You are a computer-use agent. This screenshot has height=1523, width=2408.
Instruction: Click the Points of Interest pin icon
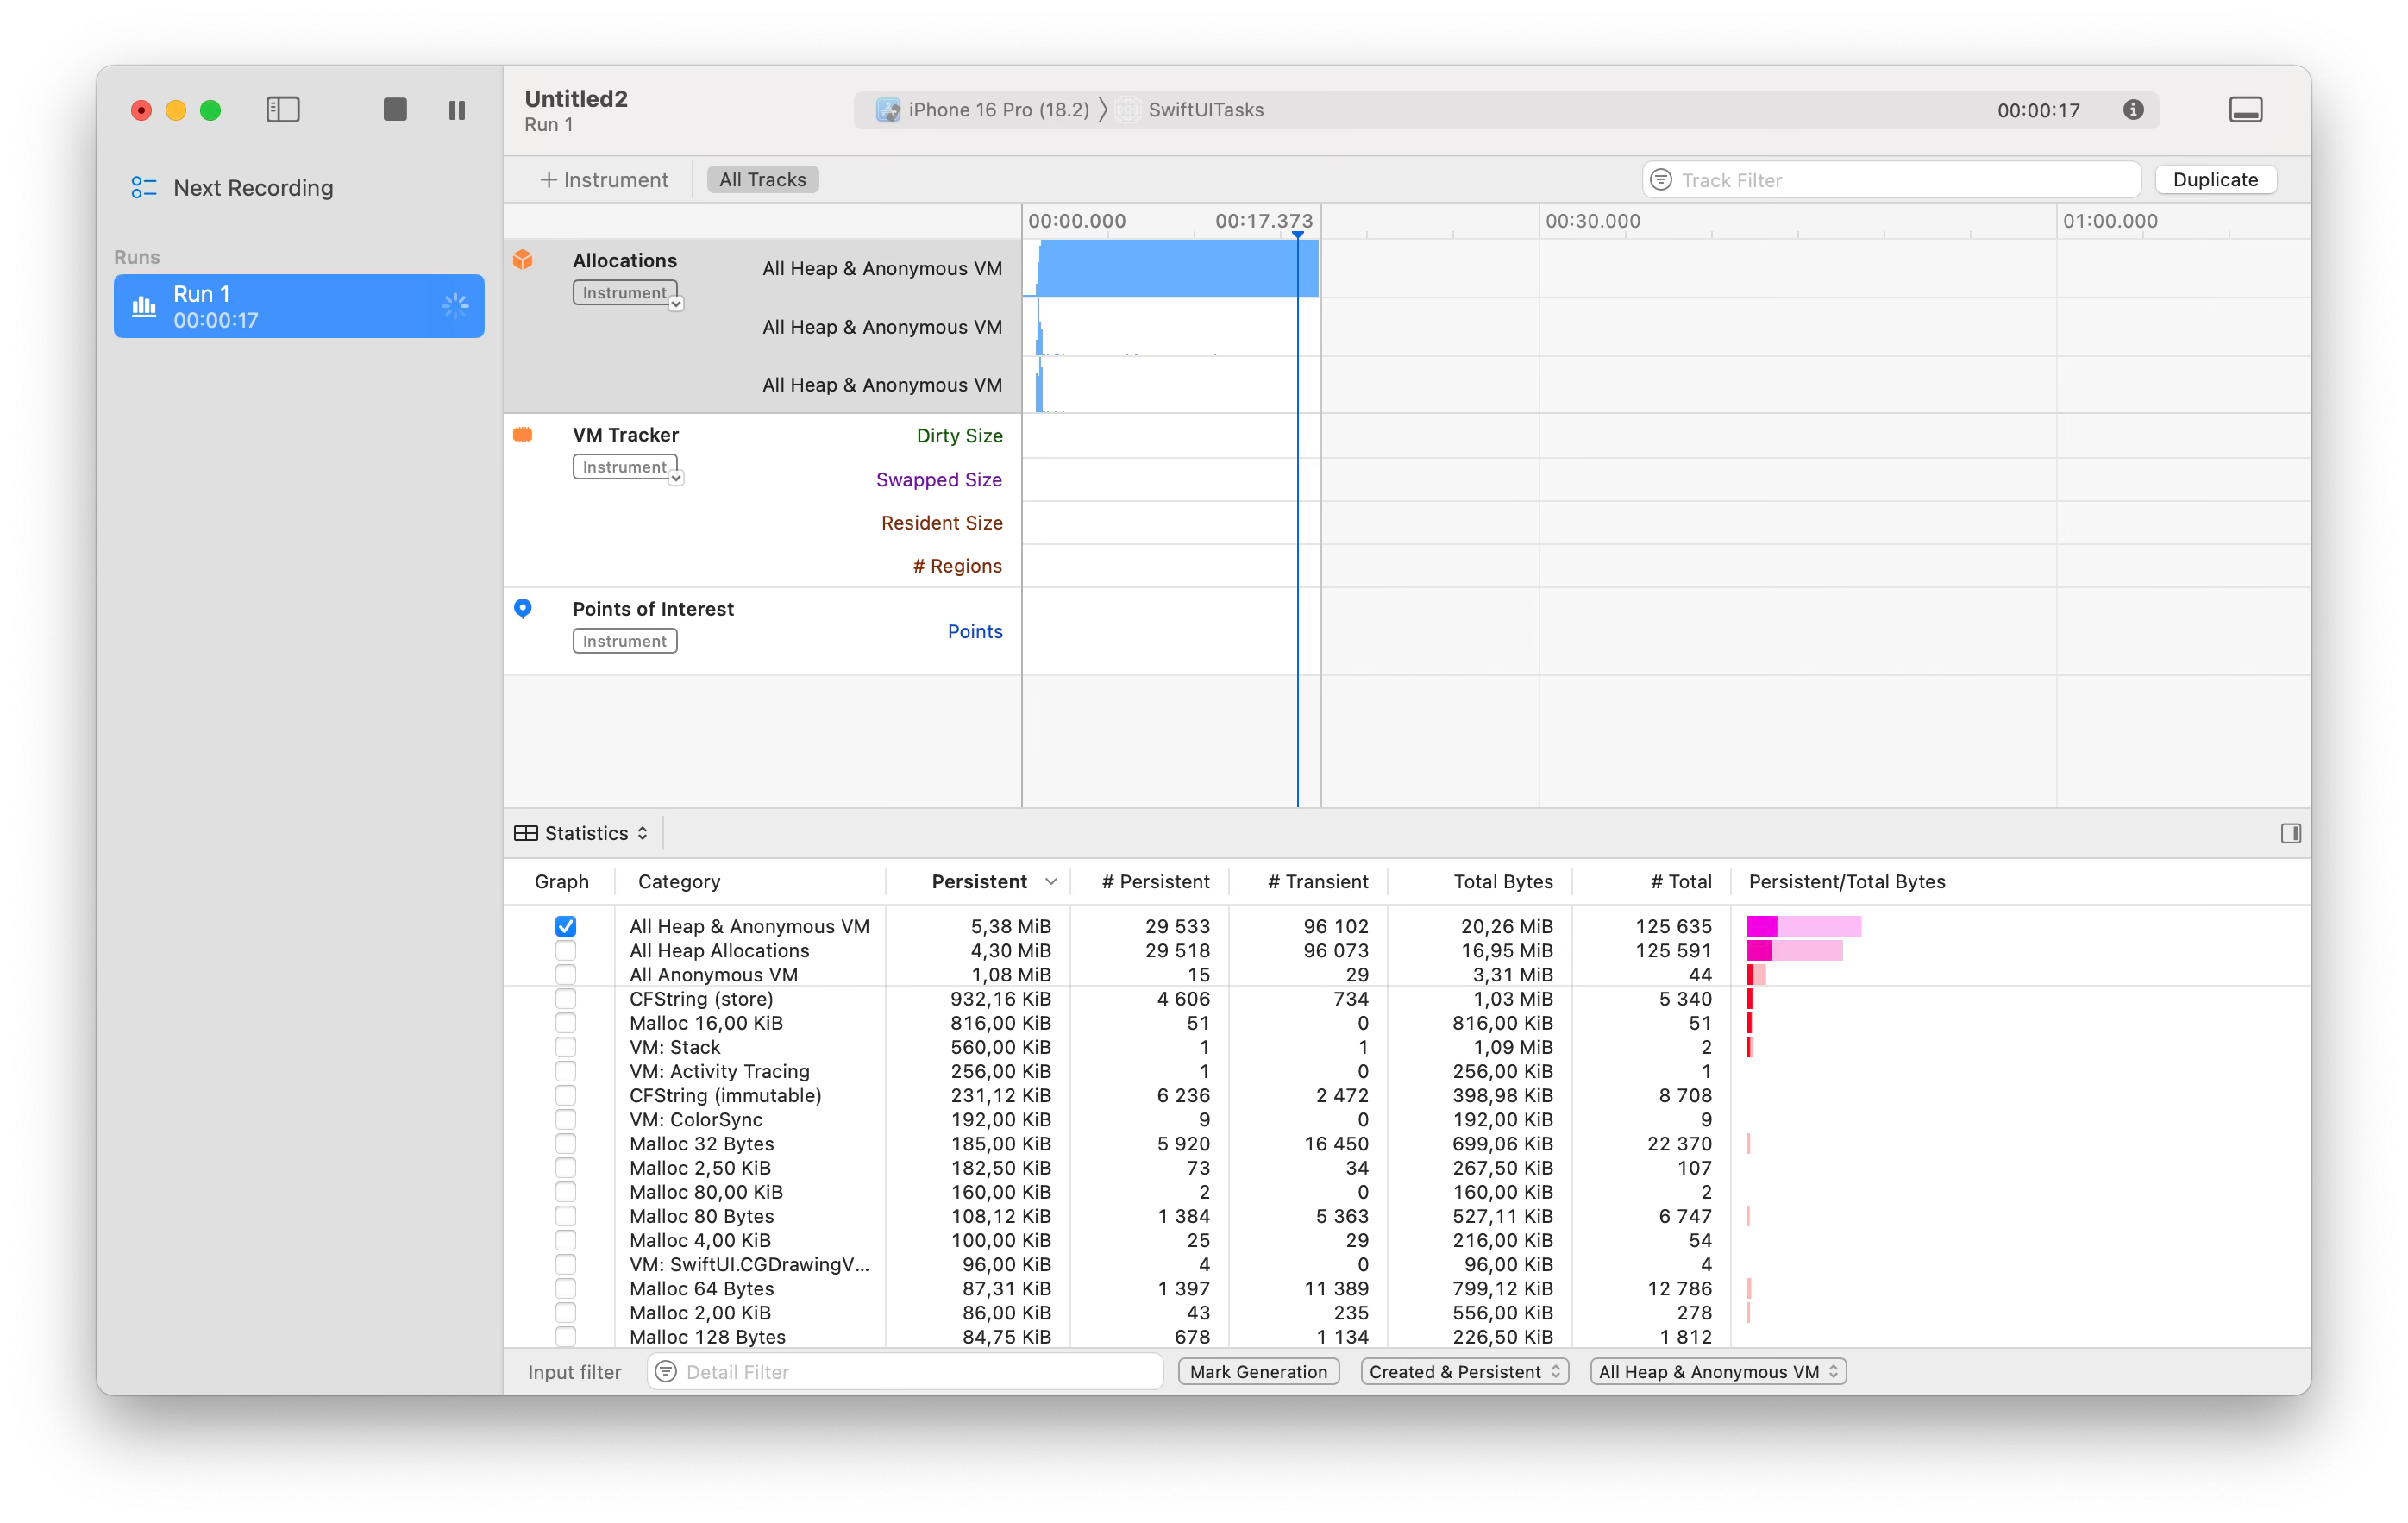coord(523,608)
